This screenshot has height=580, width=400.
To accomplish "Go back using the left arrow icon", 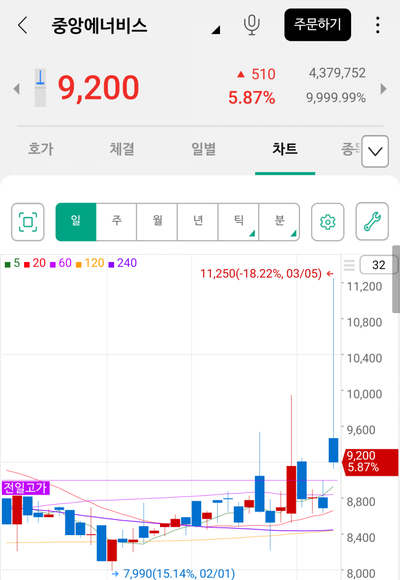I will (23, 25).
